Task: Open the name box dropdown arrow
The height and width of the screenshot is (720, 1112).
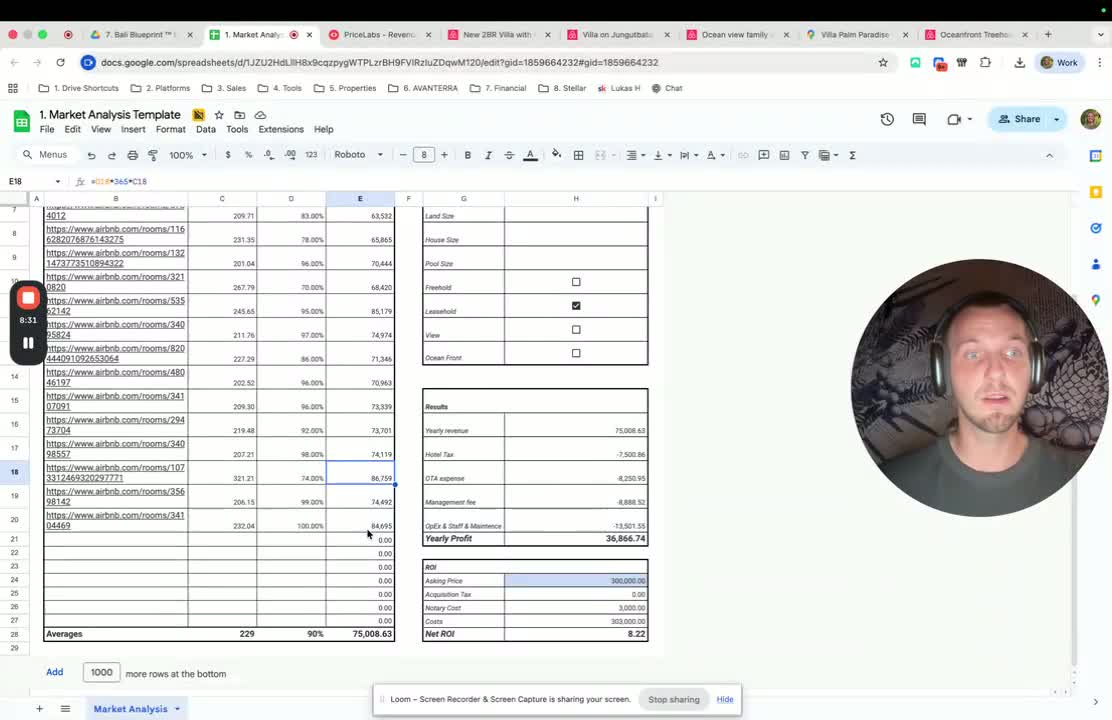Action: point(57,182)
